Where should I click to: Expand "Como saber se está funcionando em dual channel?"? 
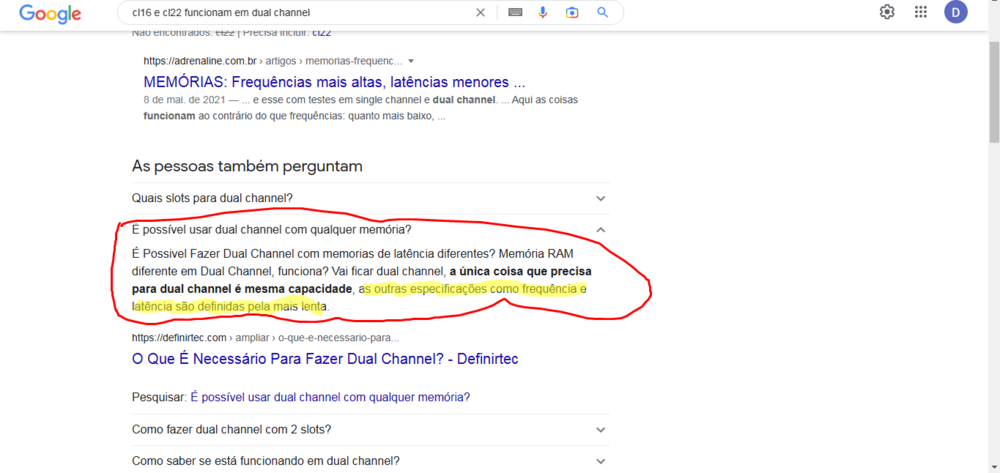pos(600,461)
